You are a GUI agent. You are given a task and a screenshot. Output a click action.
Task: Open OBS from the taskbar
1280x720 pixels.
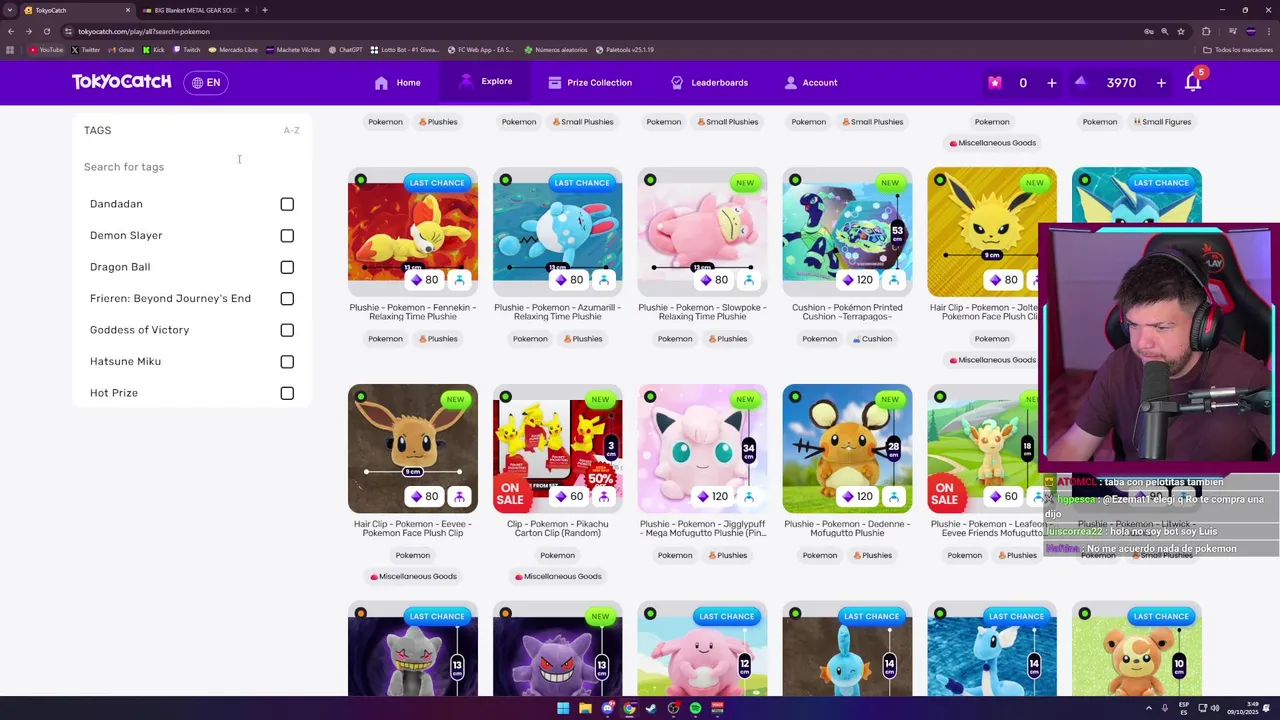(673, 708)
